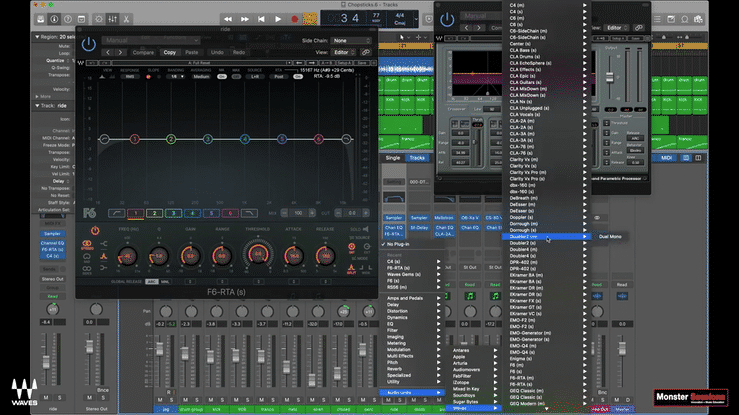This screenshot has height=415, width=739.
Task: Open the scissors editors toolbar icon
Action: (x=126, y=19)
